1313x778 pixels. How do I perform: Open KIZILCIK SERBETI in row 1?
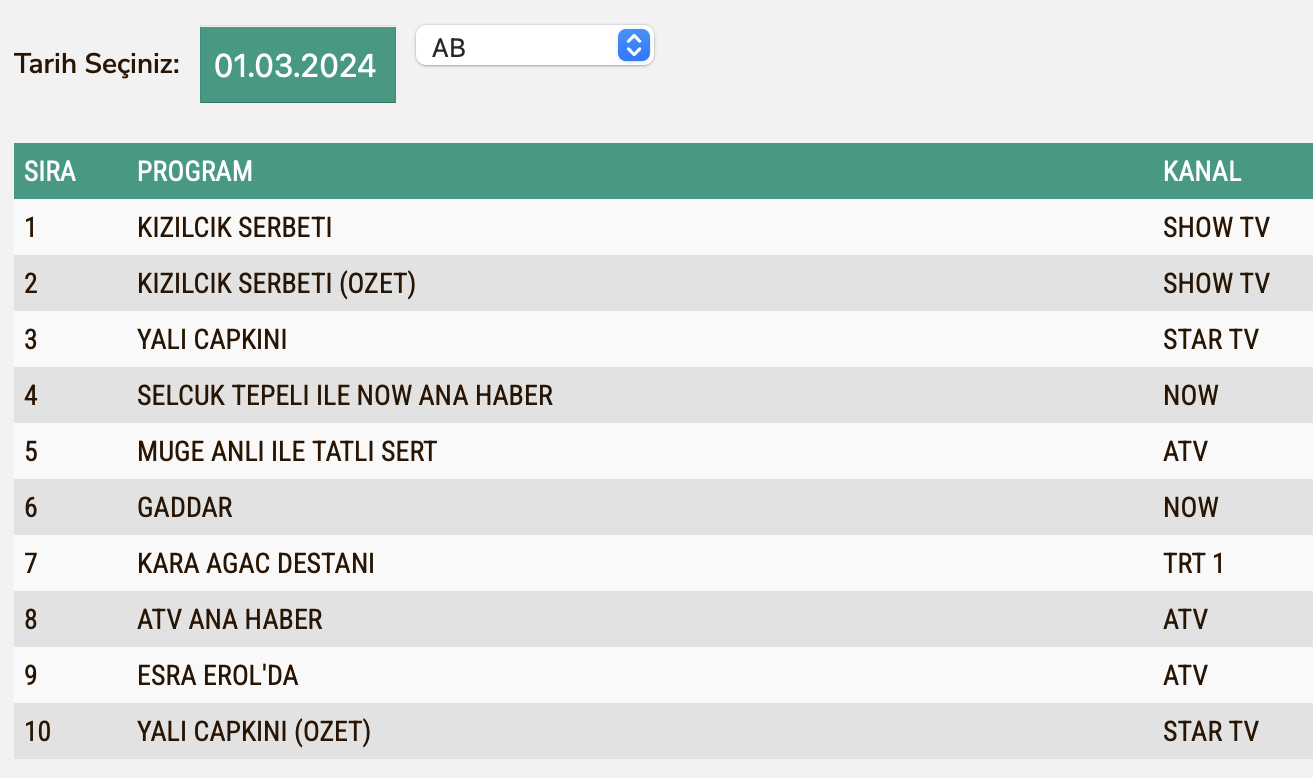tap(234, 227)
